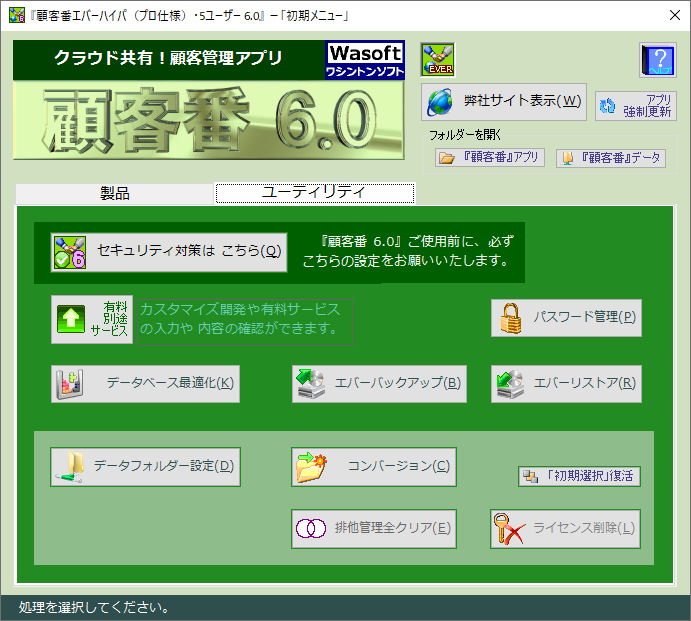Open セキュリティ対策は こちら(Q)
The image size is (691, 621).
click(x=169, y=252)
